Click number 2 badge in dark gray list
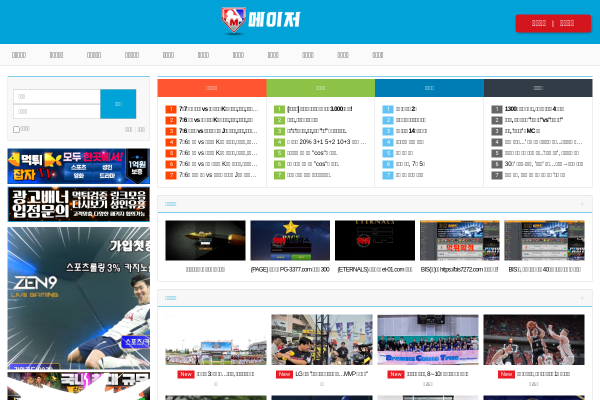This screenshot has height=400, width=600. (x=497, y=120)
